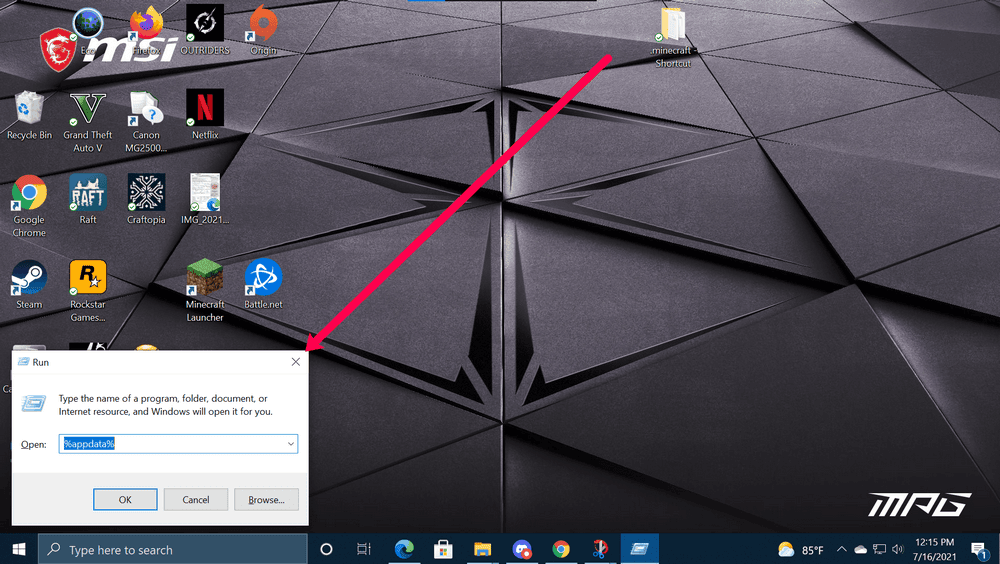Open the notification action center
This screenshot has height=564, width=1000.
click(x=980, y=549)
